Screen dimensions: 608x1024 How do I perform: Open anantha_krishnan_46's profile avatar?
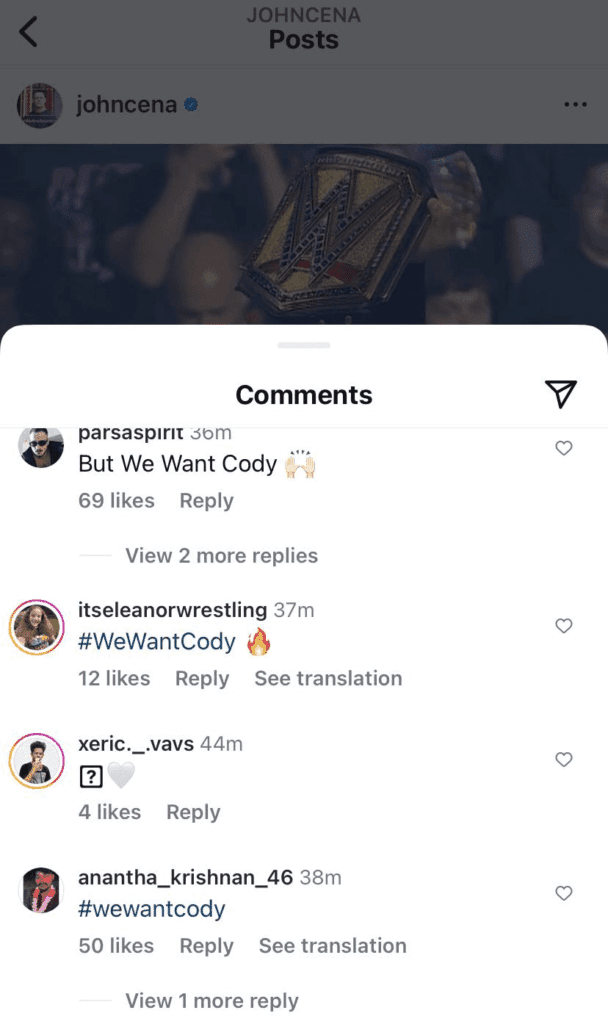point(41,891)
